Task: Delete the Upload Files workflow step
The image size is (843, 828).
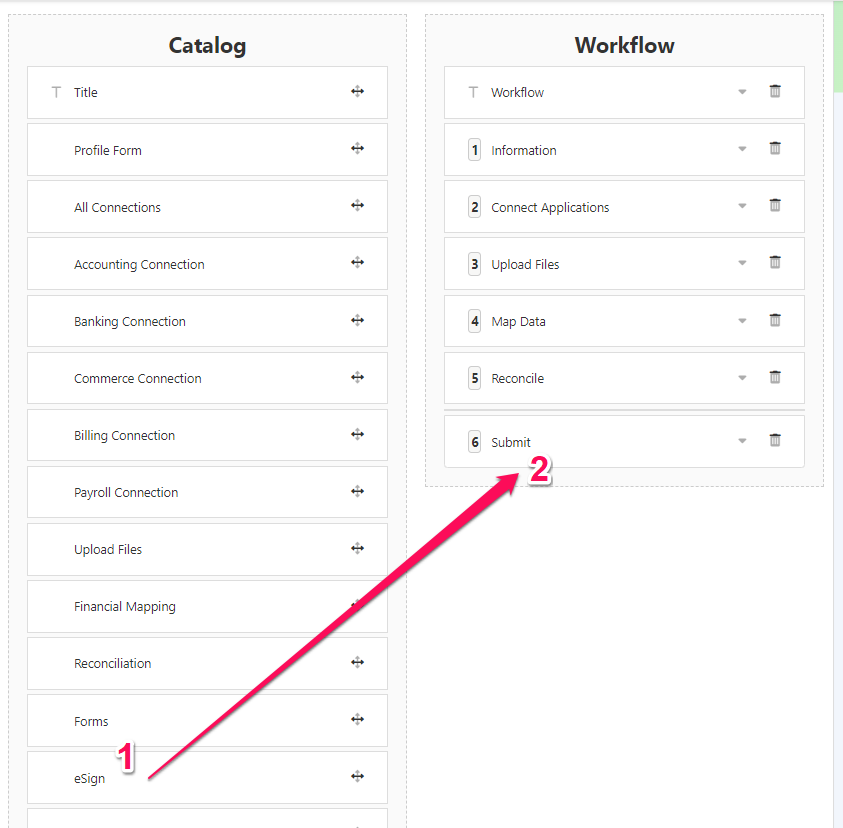Action: [x=775, y=263]
